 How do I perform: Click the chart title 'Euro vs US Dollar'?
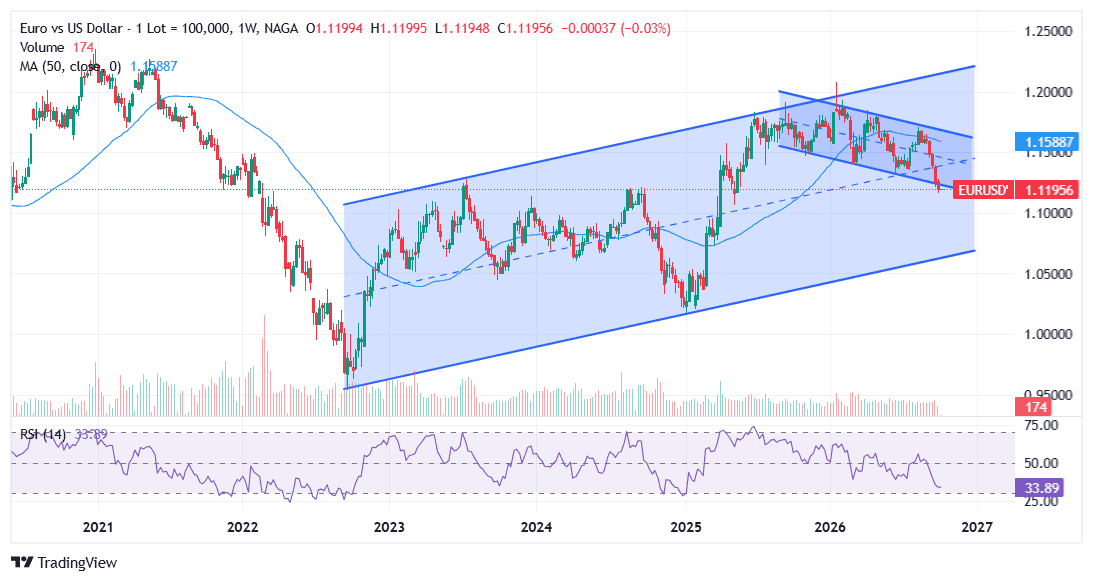[70, 29]
